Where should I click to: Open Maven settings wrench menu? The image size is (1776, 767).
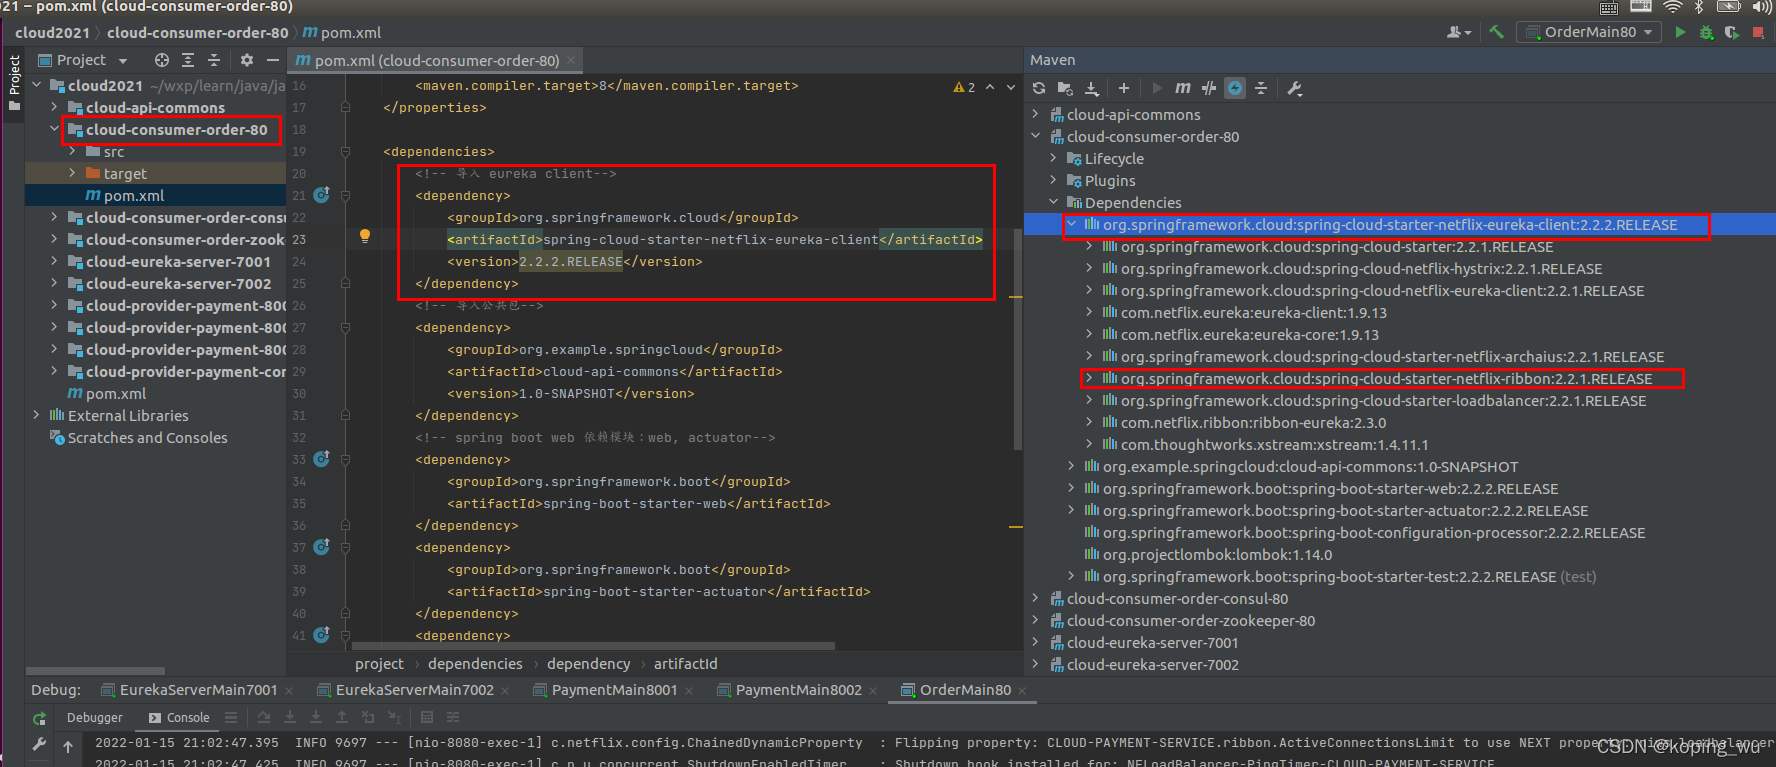pos(1294,88)
